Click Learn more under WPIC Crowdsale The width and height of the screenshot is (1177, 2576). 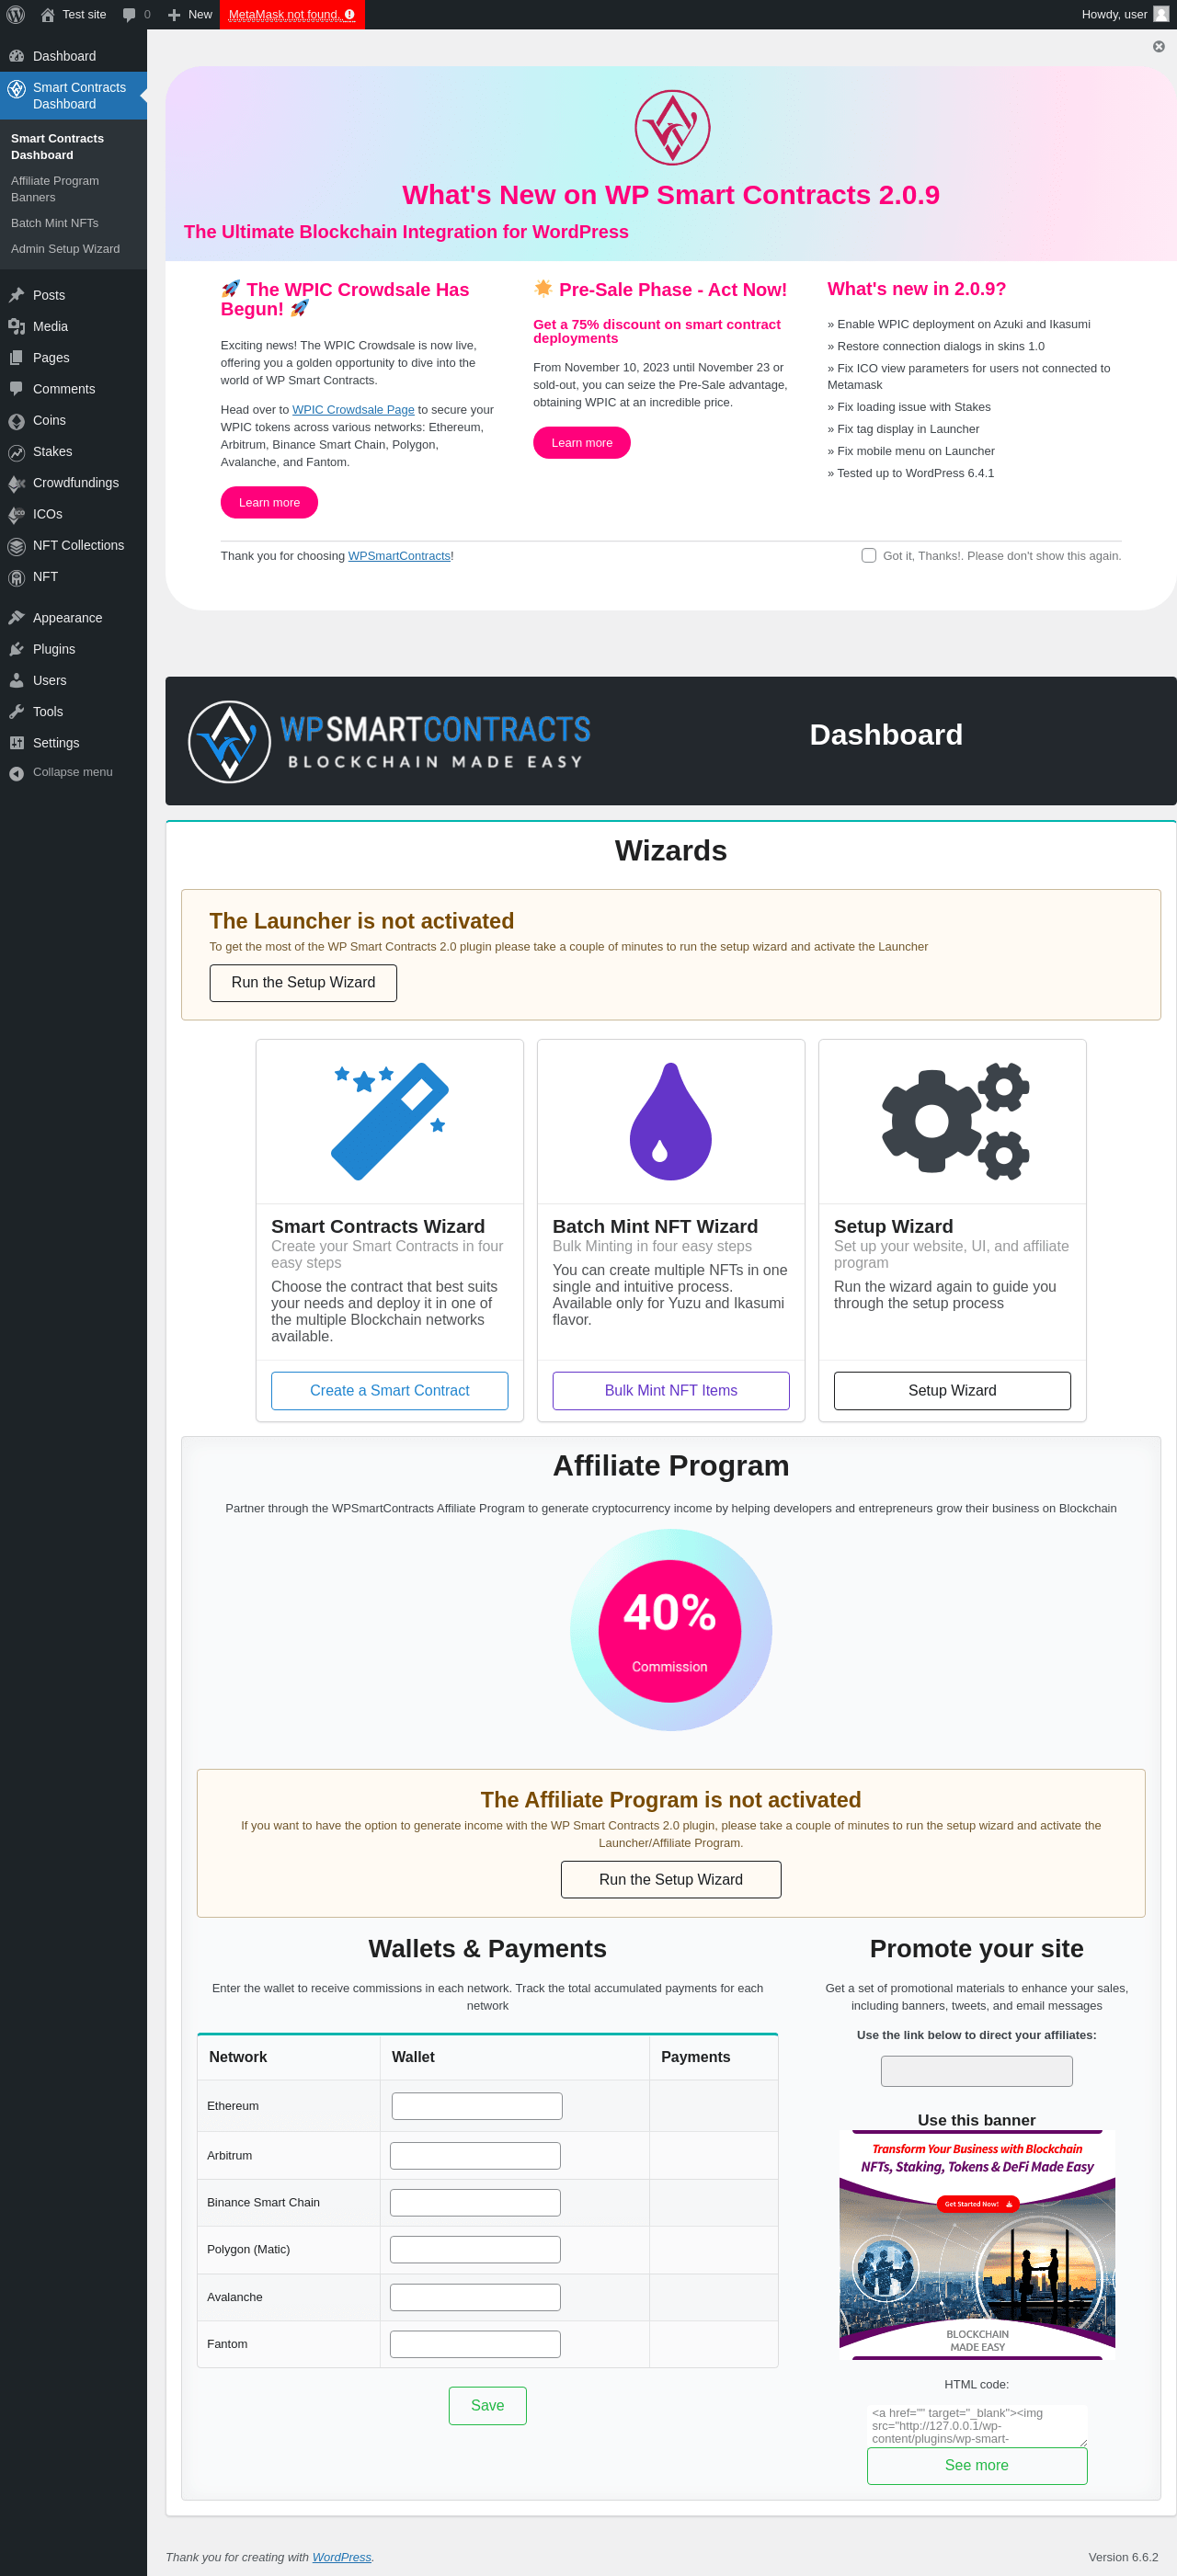click(x=269, y=502)
